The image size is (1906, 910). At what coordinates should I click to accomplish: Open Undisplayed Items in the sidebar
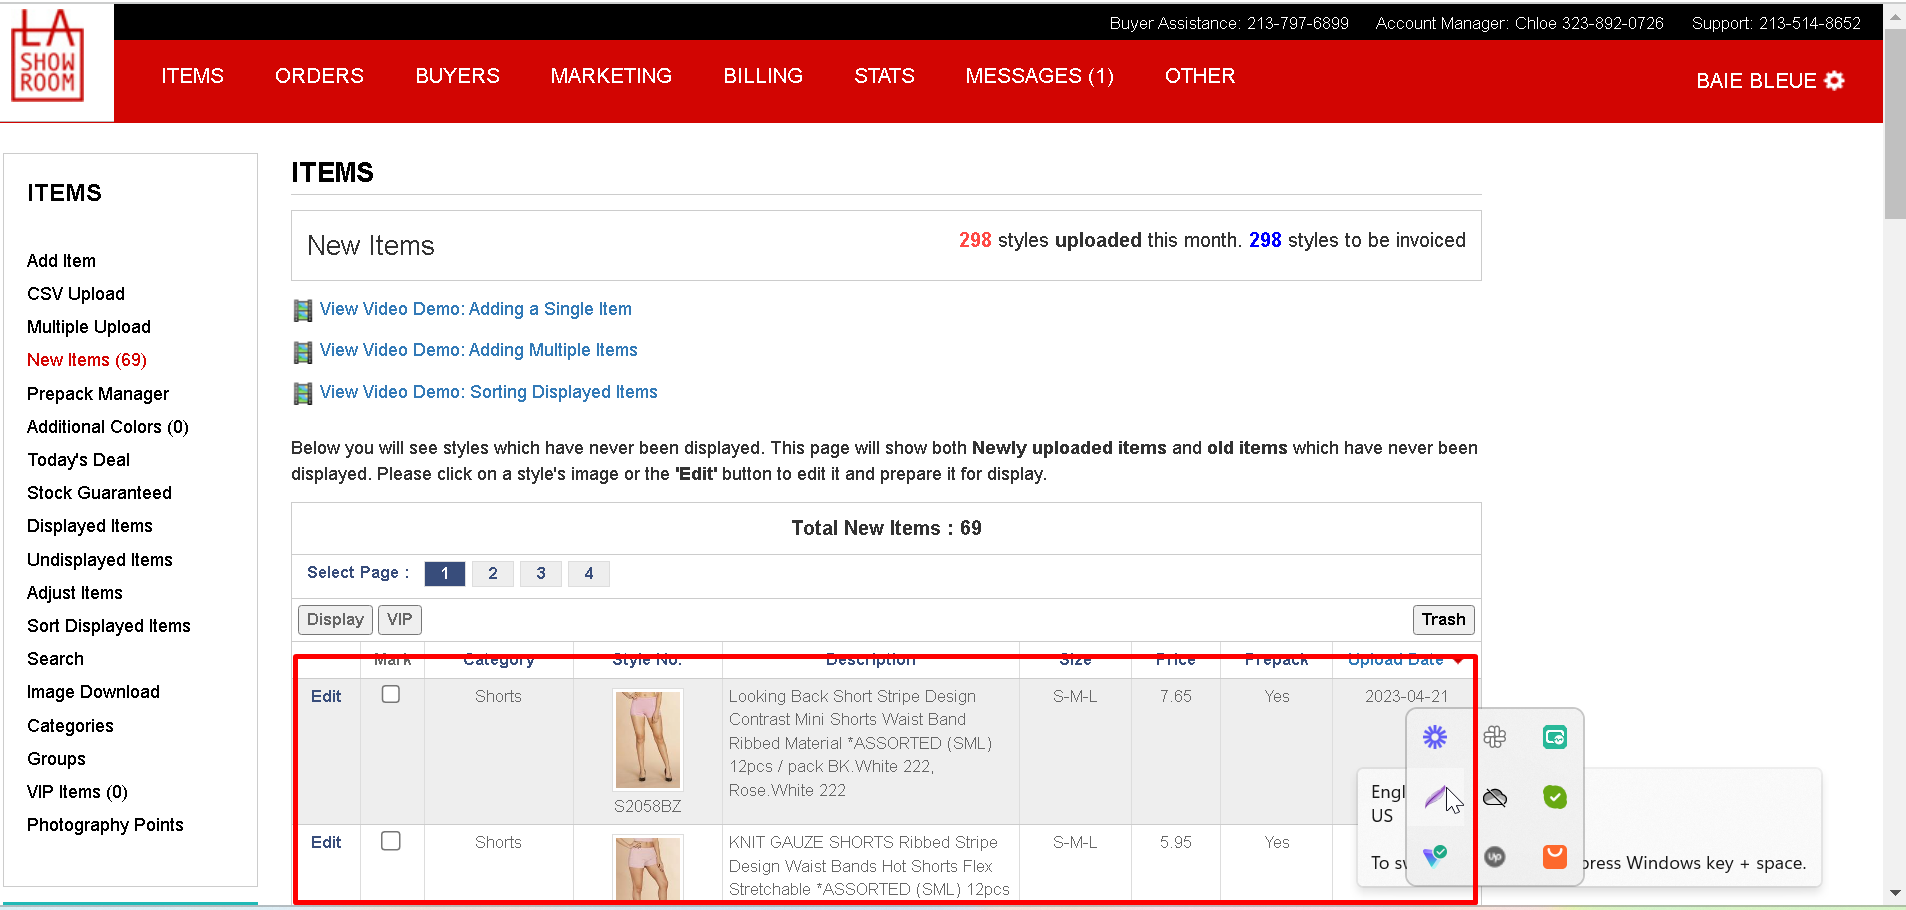pyautogui.click(x=100, y=560)
